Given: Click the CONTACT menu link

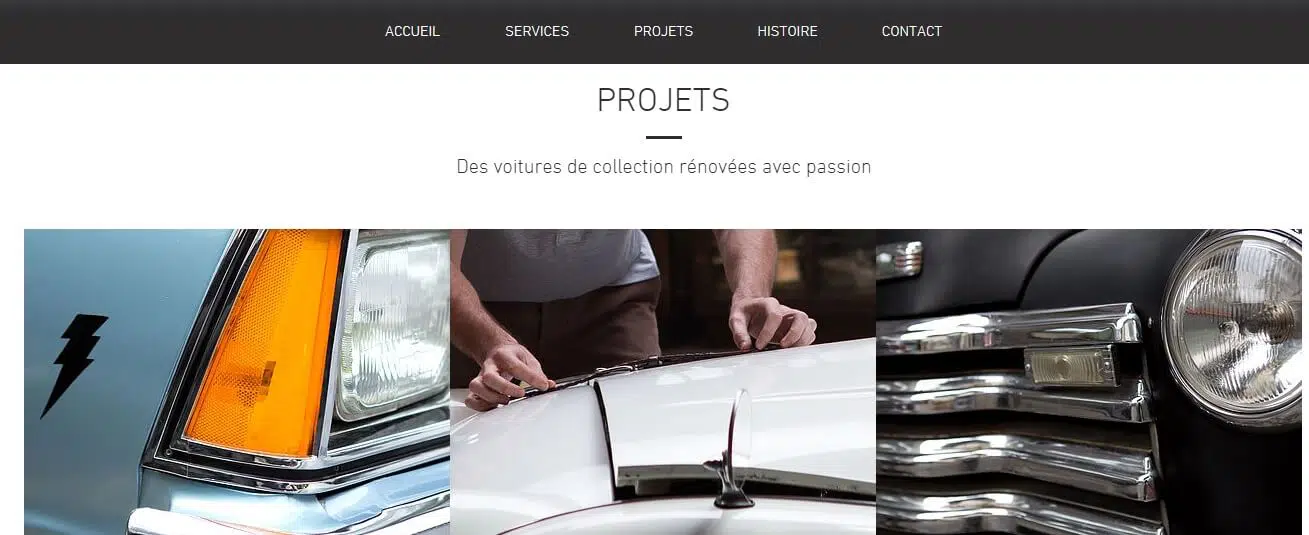Looking at the screenshot, I should point(911,31).
